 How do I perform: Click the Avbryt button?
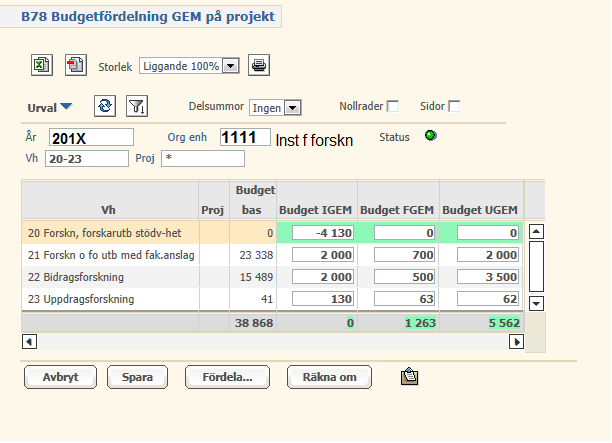pos(60,377)
